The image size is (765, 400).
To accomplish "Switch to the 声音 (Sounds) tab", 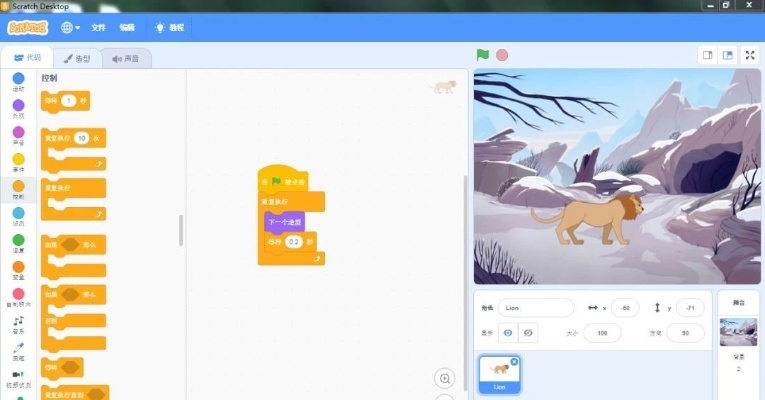I will coord(126,59).
